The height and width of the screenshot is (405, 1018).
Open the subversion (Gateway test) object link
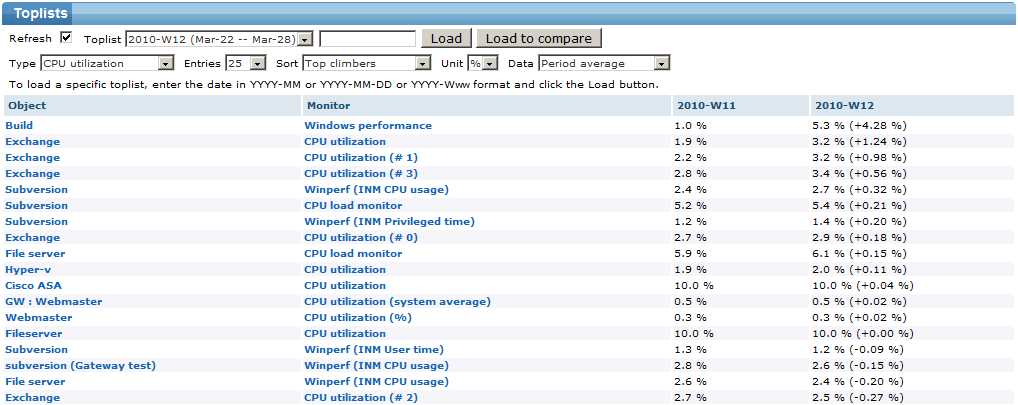click(81, 365)
